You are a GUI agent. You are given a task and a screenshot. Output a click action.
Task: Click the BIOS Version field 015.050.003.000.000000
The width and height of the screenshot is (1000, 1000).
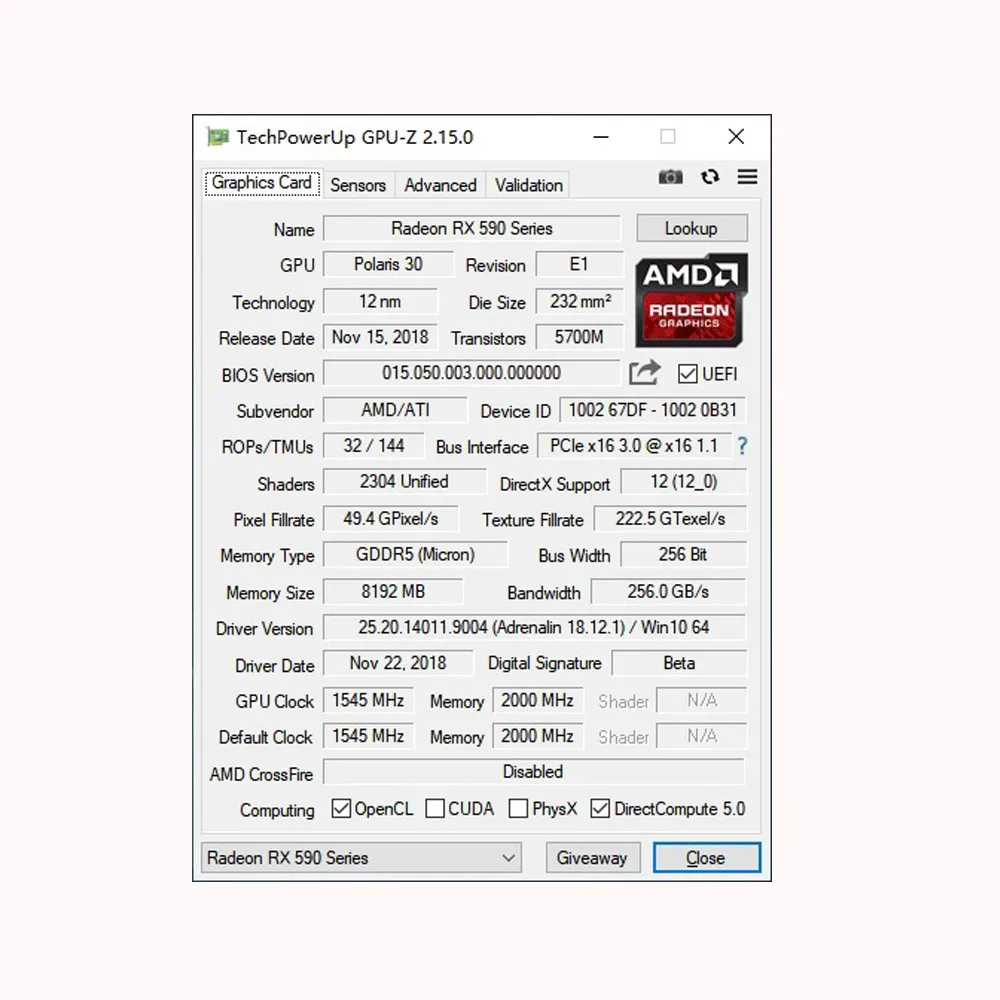[x=472, y=372]
